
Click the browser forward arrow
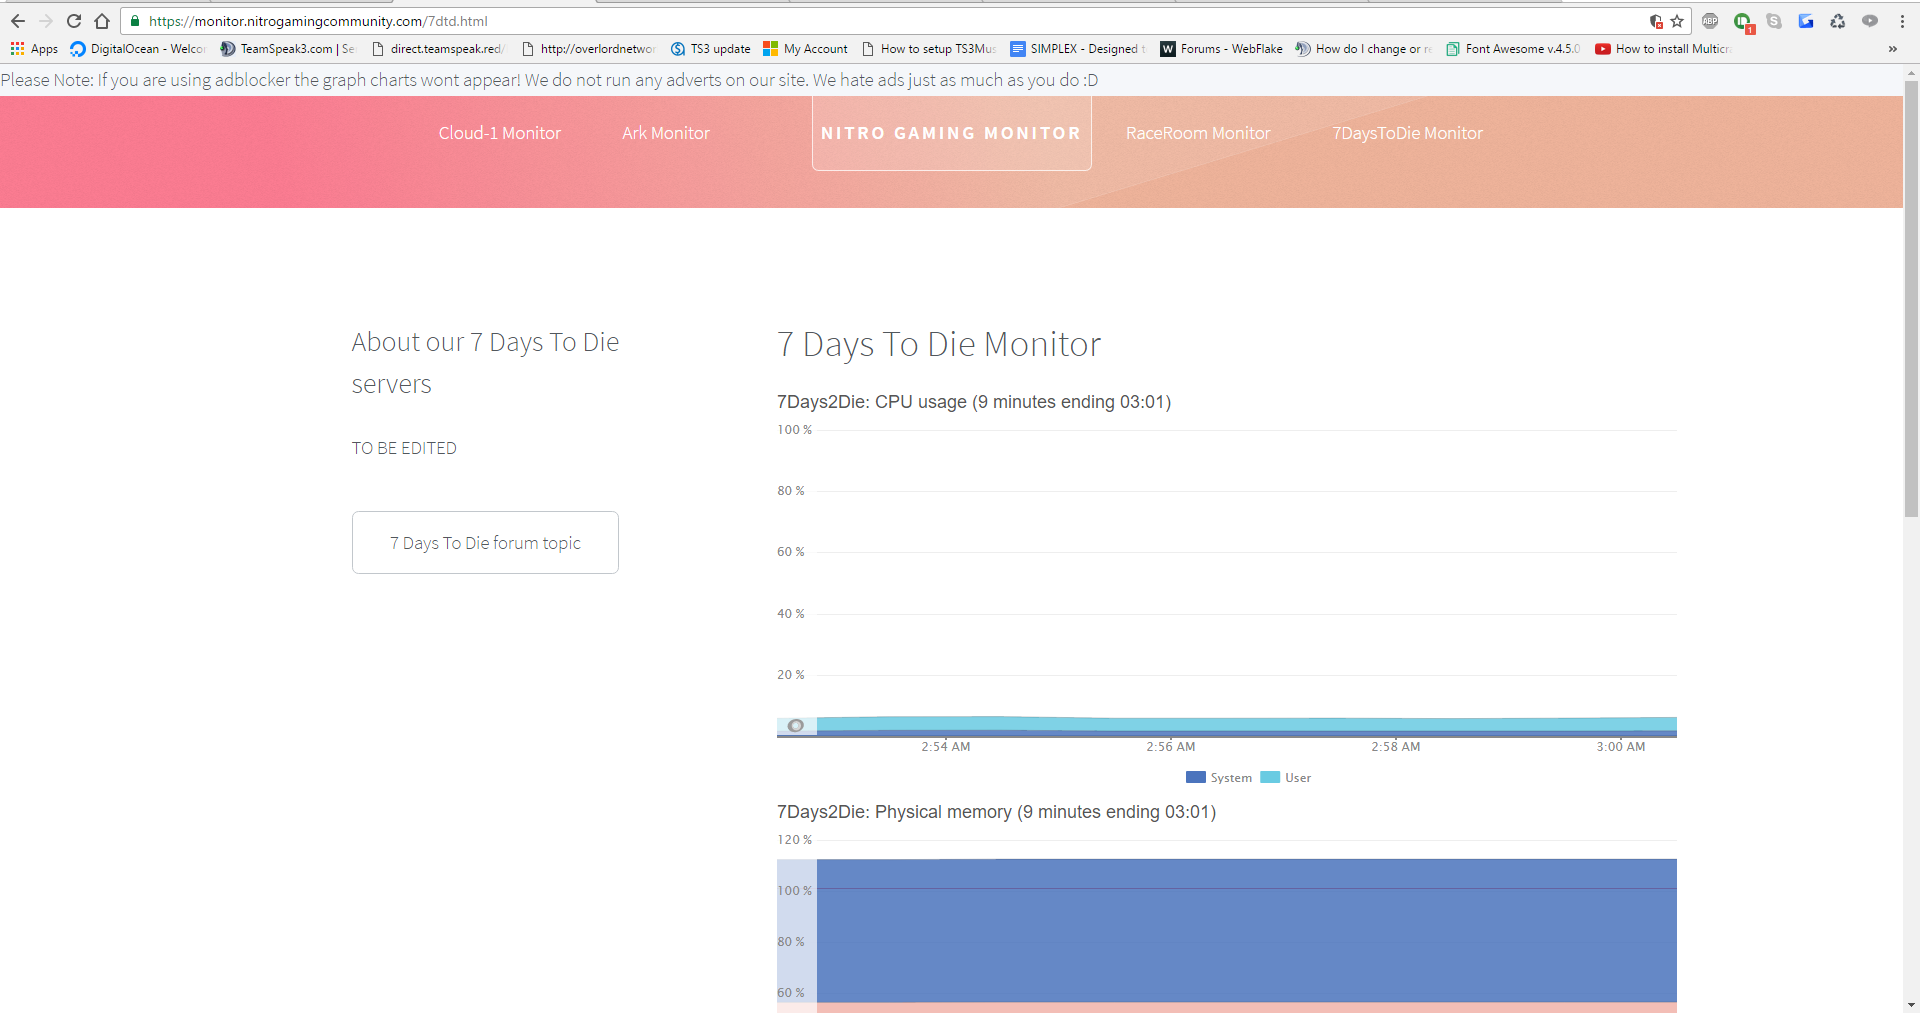46,21
